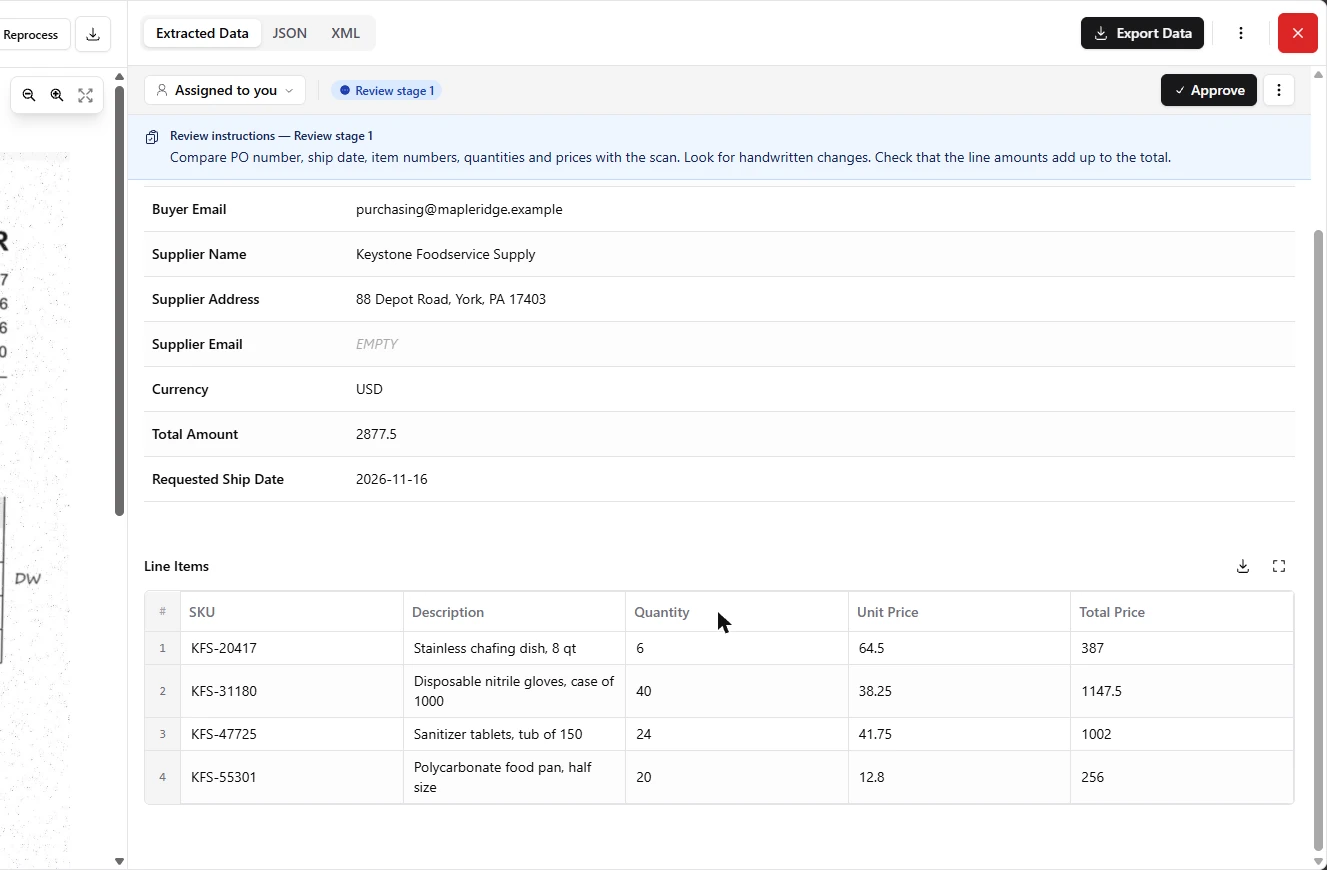
Task: Click quantity cell for Polycarbonate food pan
Action: pyautogui.click(x=737, y=777)
